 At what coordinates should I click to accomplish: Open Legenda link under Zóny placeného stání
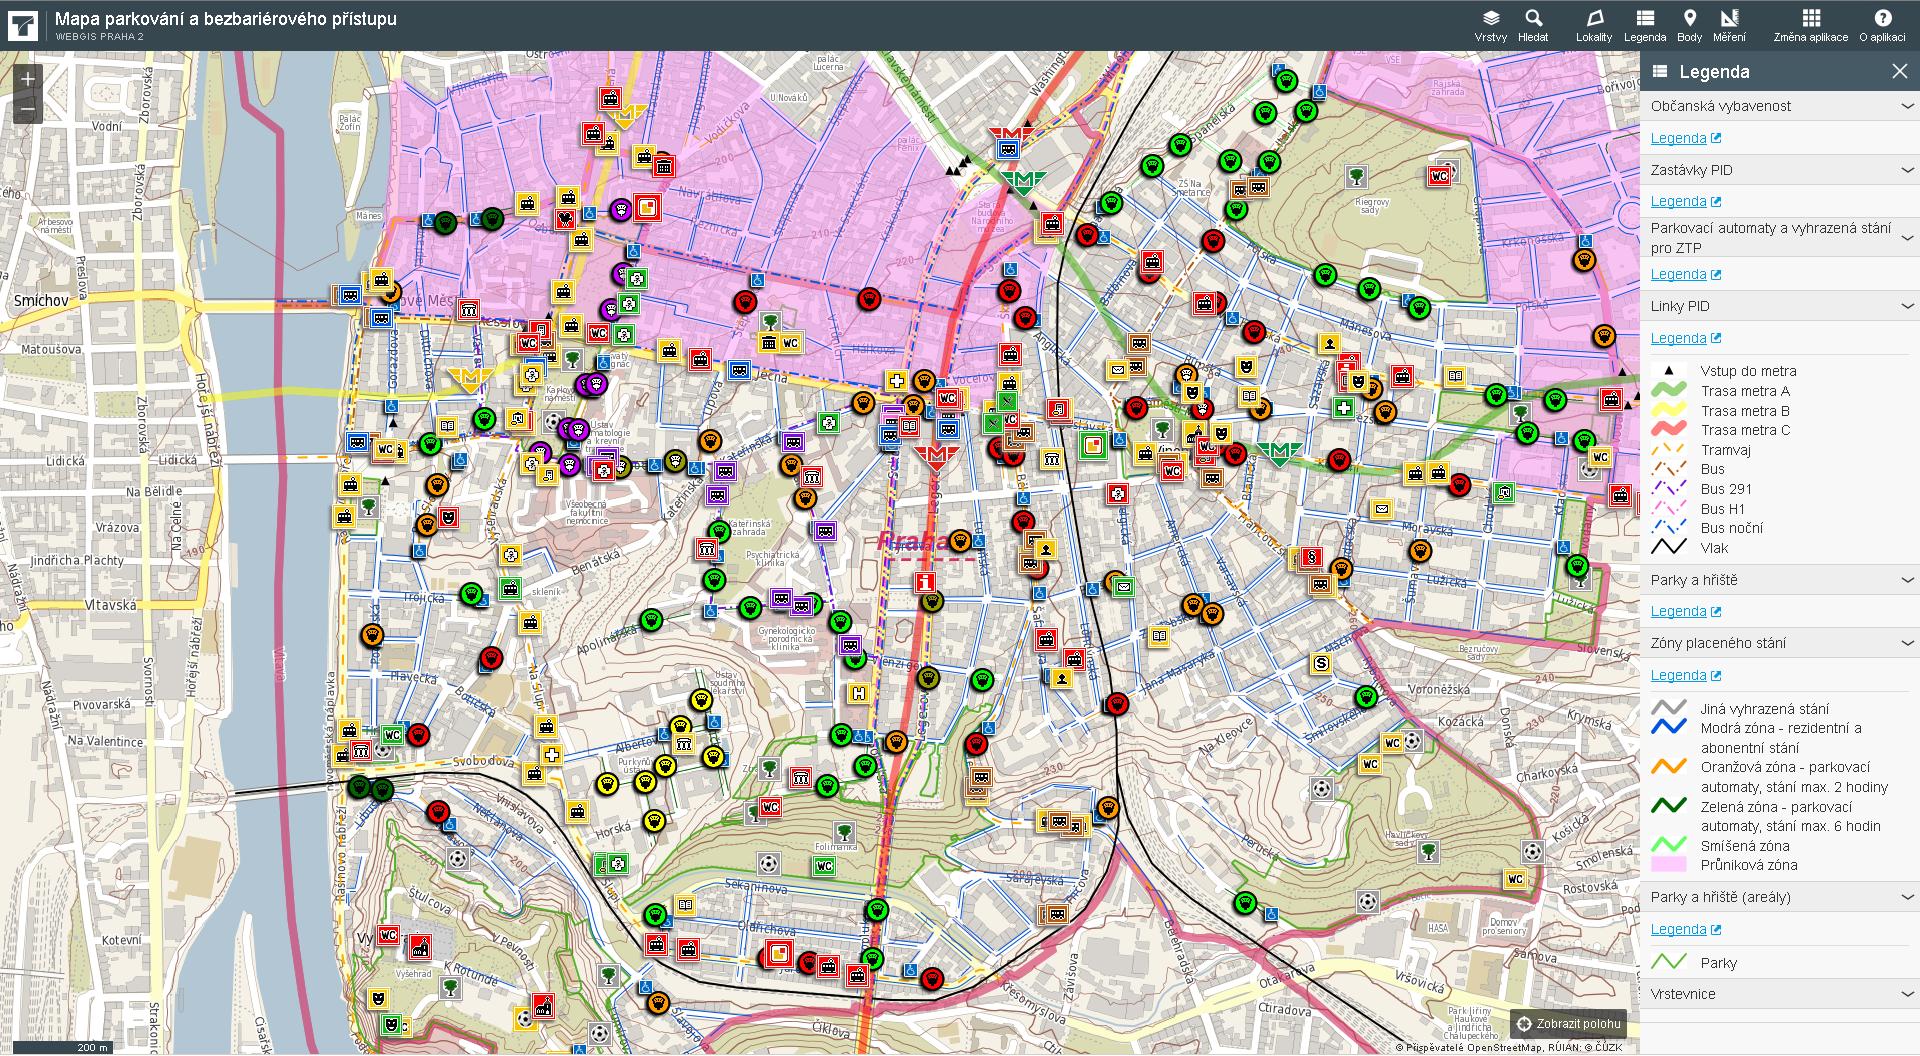[1685, 675]
